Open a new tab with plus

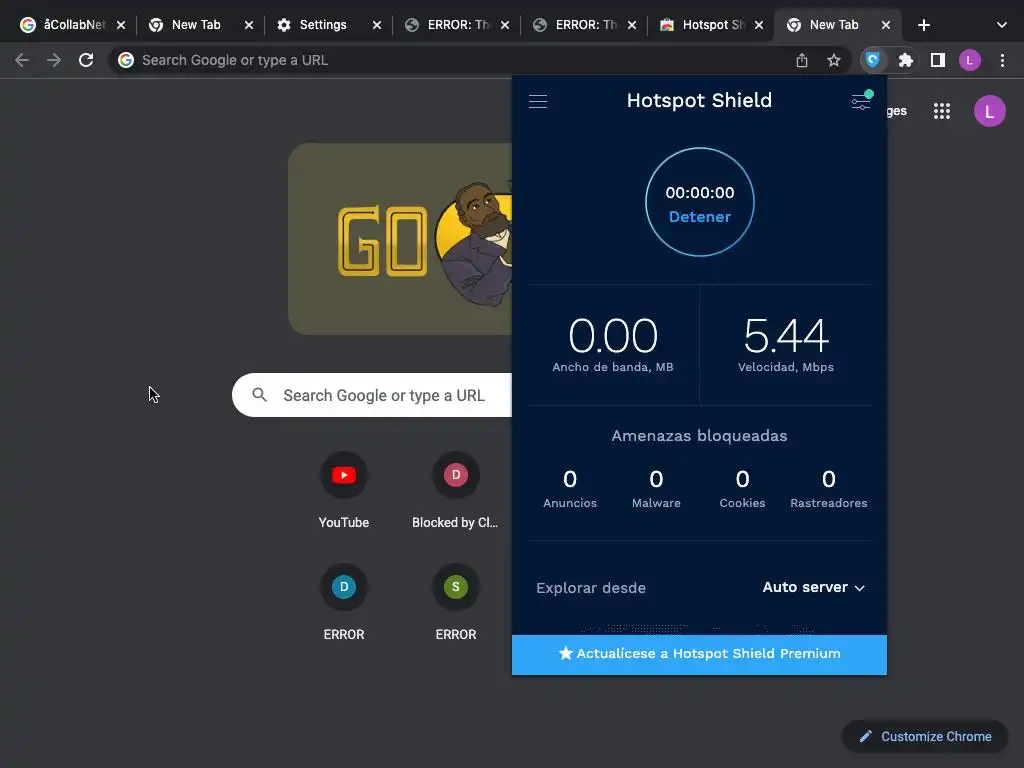click(x=923, y=25)
